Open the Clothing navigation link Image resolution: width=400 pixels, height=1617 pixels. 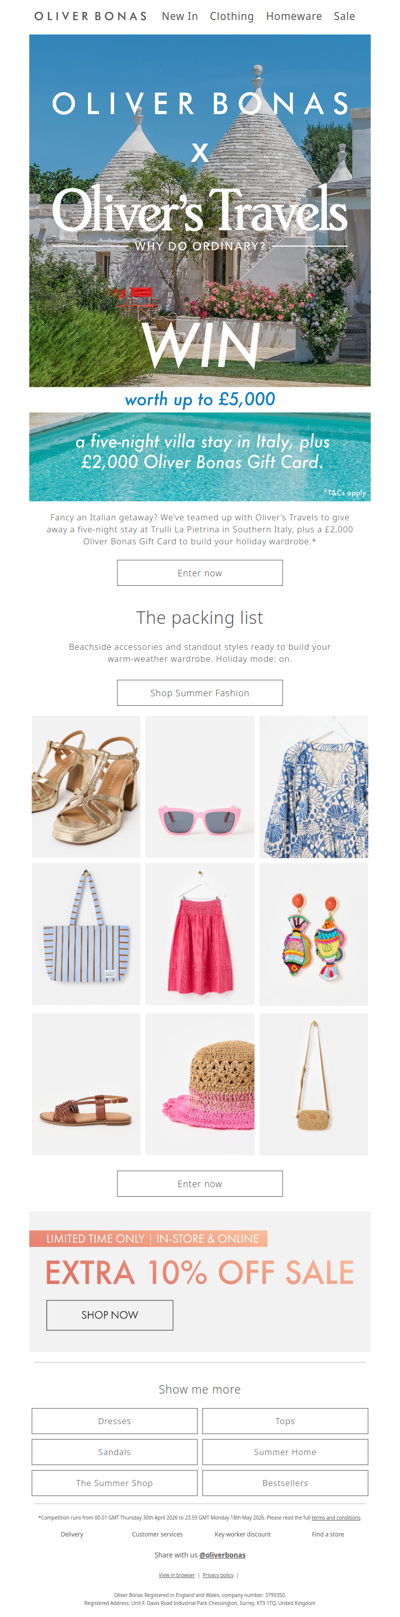pos(232,16)
